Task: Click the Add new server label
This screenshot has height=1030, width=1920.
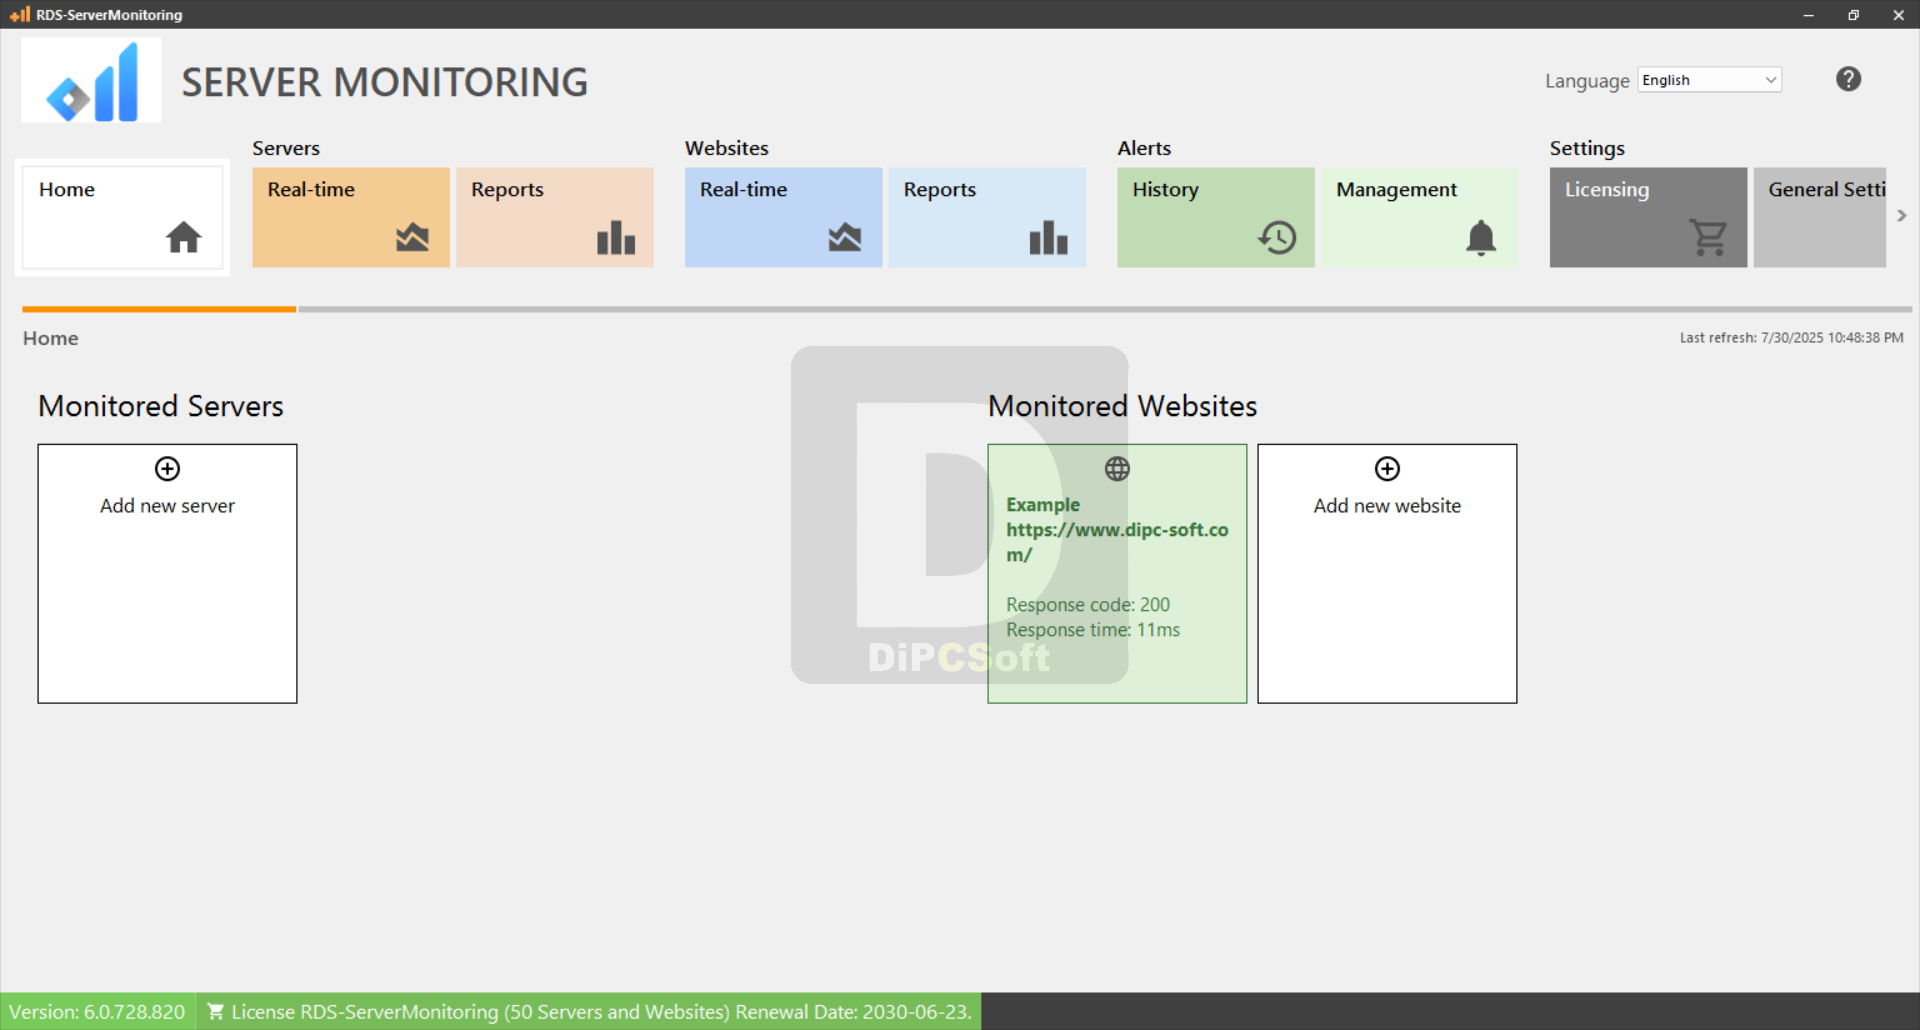Action: point(168,506)
